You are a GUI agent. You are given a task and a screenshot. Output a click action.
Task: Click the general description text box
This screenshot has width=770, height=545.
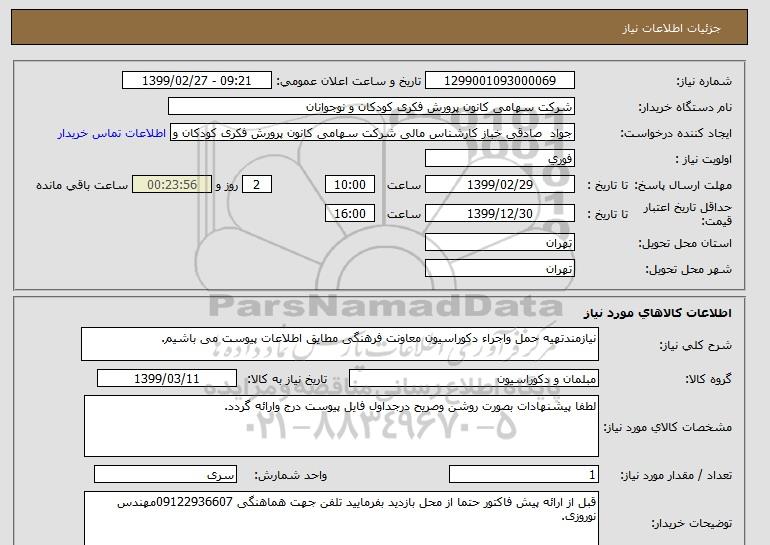click(x=340, y=345)
